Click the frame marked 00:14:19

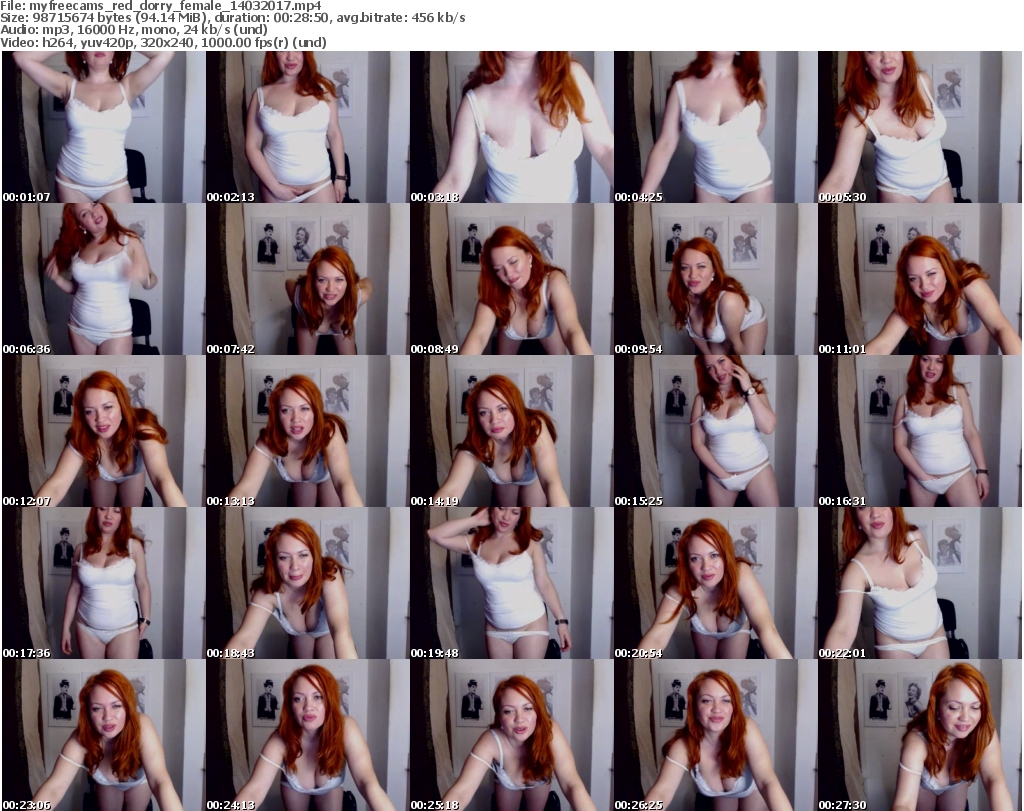(511, 432)
